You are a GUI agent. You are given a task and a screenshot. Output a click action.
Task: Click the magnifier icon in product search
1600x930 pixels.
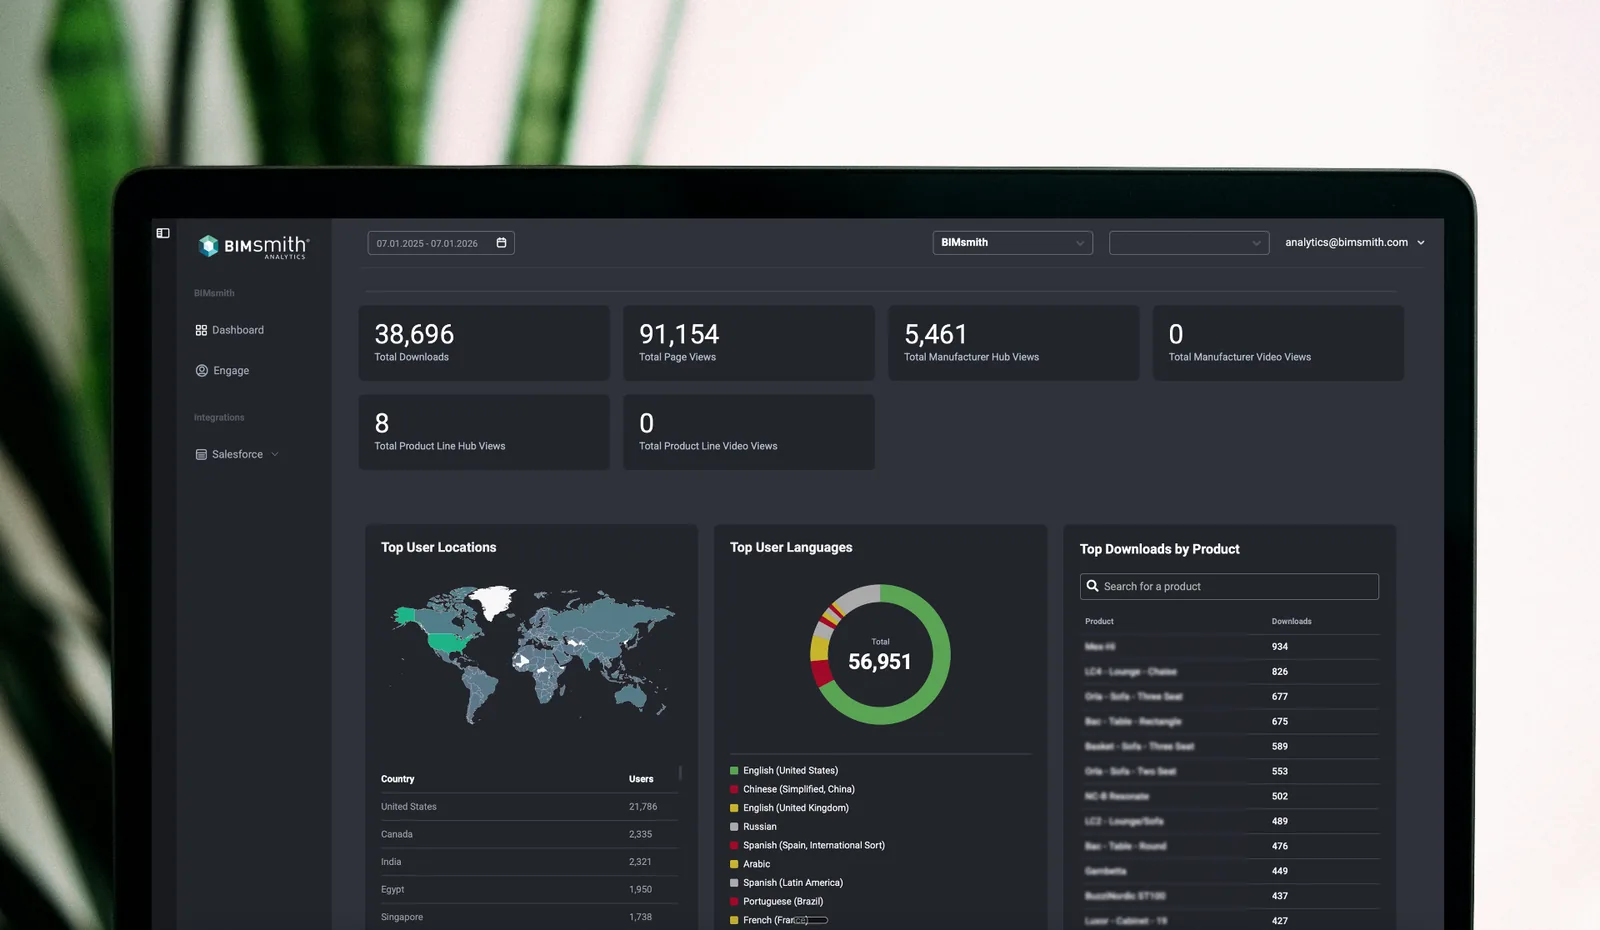(x=1093, y=586)
